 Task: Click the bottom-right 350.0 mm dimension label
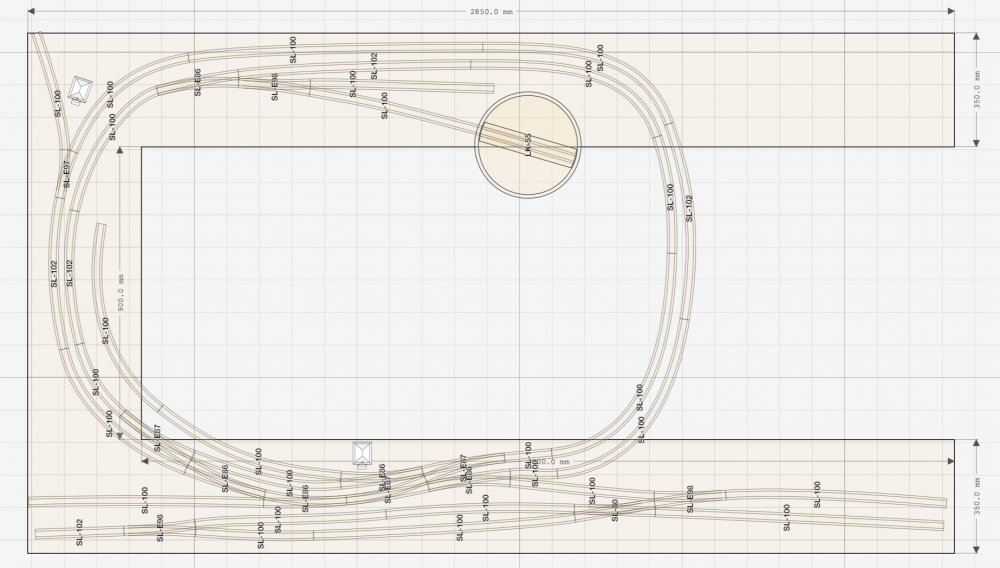pyautogui.click(x=977, y=495)
